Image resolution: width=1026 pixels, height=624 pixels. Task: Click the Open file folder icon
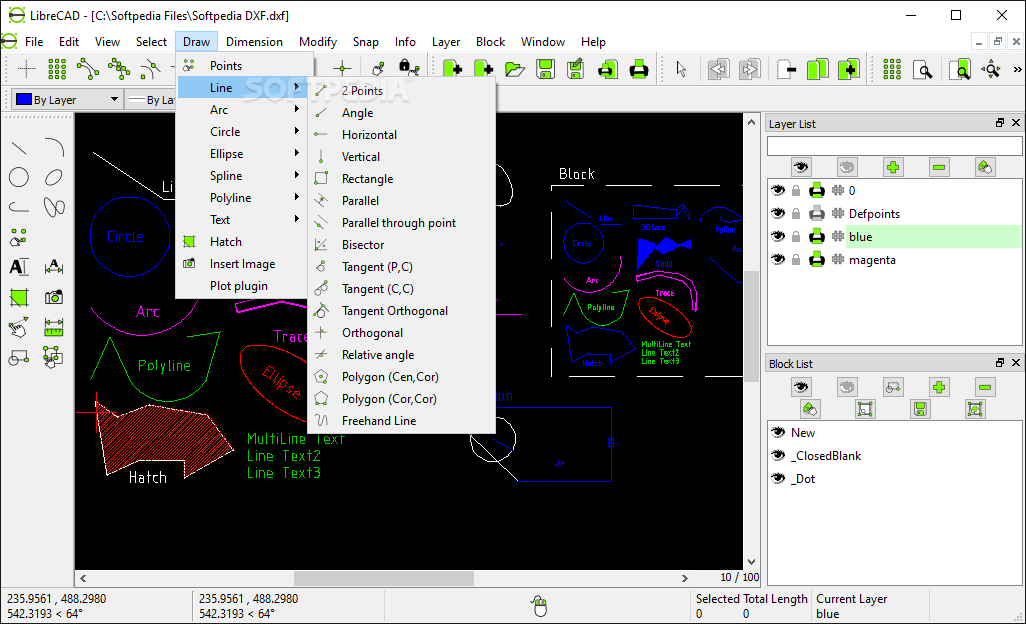[514, 68]
